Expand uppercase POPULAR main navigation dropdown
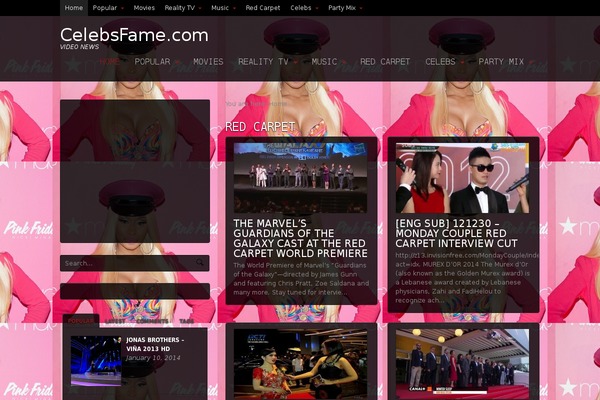Image resolution: width=600 pixels, height=400 pixels. 157,61
